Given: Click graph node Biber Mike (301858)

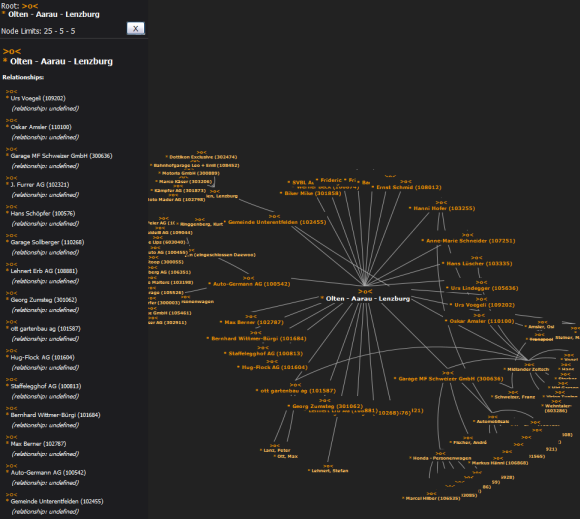Looking at the screenshot, I should (313, 193).
